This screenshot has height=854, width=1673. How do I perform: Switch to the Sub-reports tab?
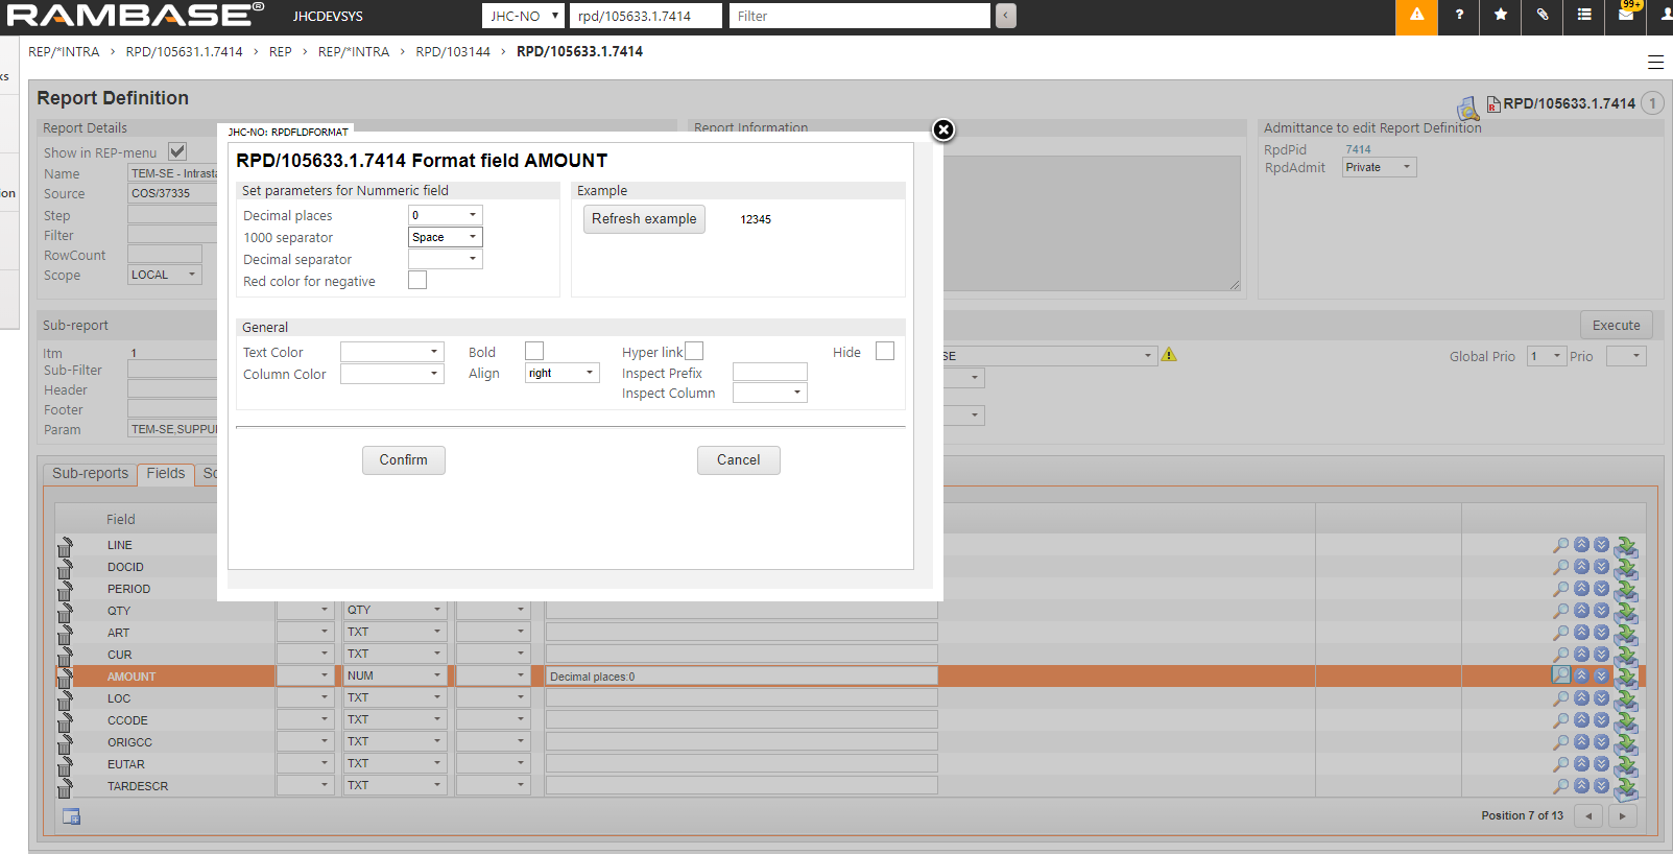[90, 473]
